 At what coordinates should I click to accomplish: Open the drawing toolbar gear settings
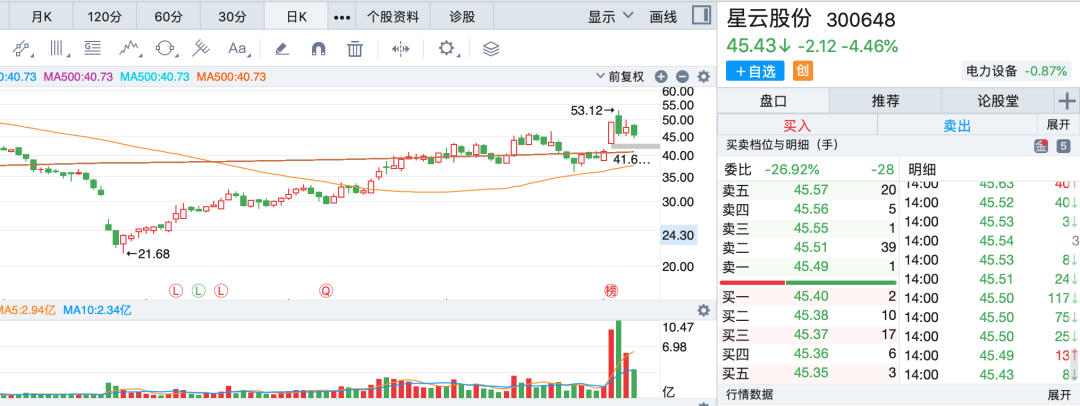[446, 48]
